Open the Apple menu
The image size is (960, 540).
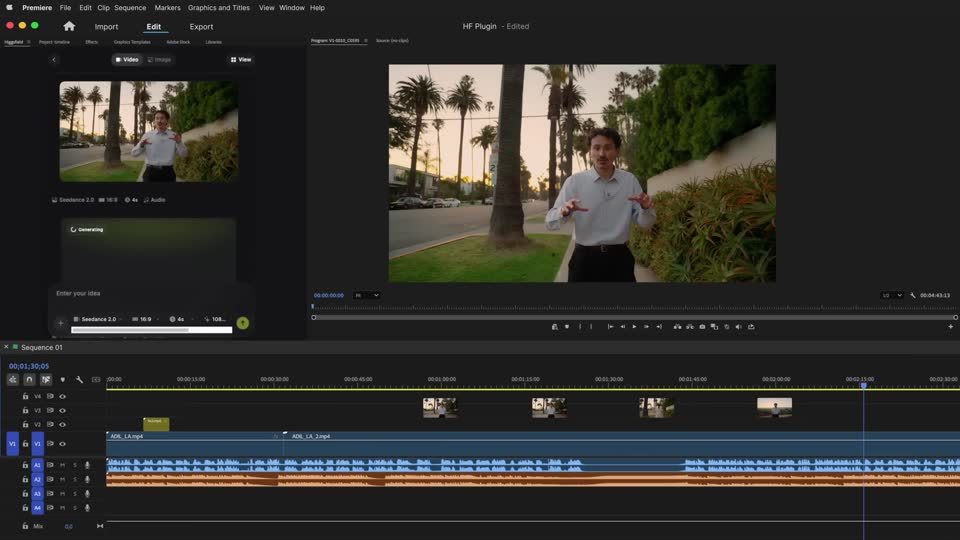click(9, 8)
